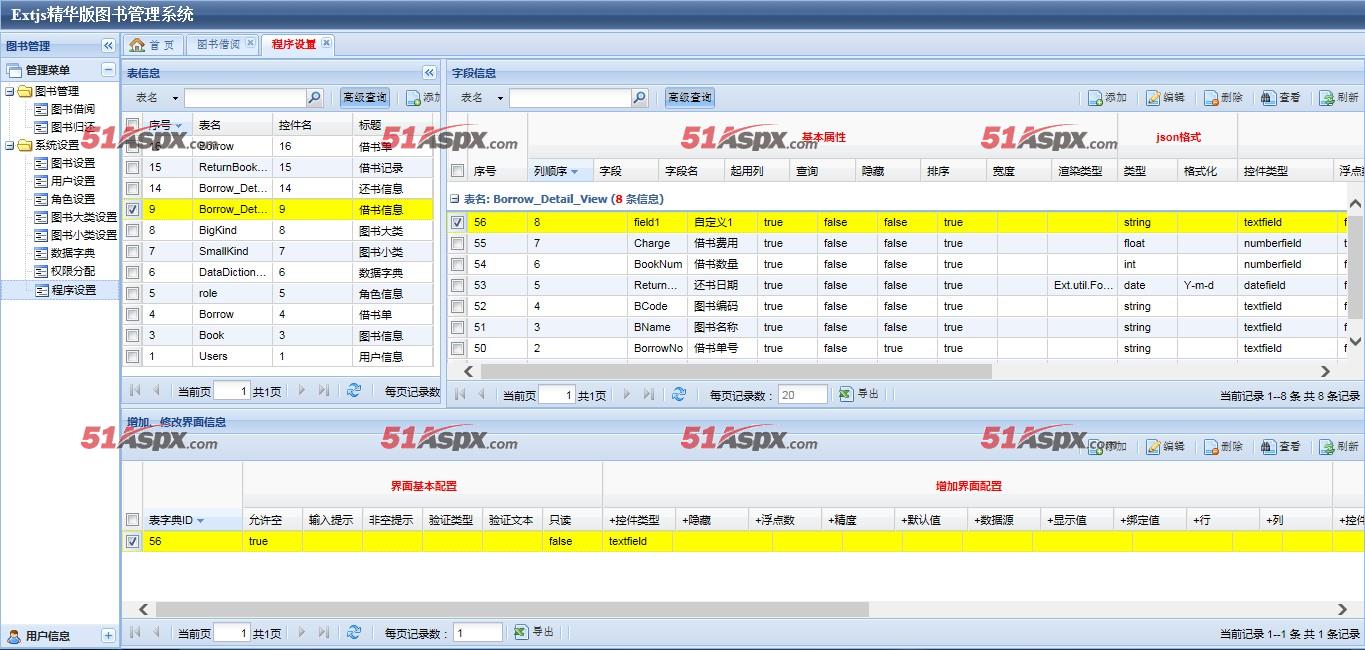
Task: Go to previous page in 表信息 pager
Action: (156, 391)
